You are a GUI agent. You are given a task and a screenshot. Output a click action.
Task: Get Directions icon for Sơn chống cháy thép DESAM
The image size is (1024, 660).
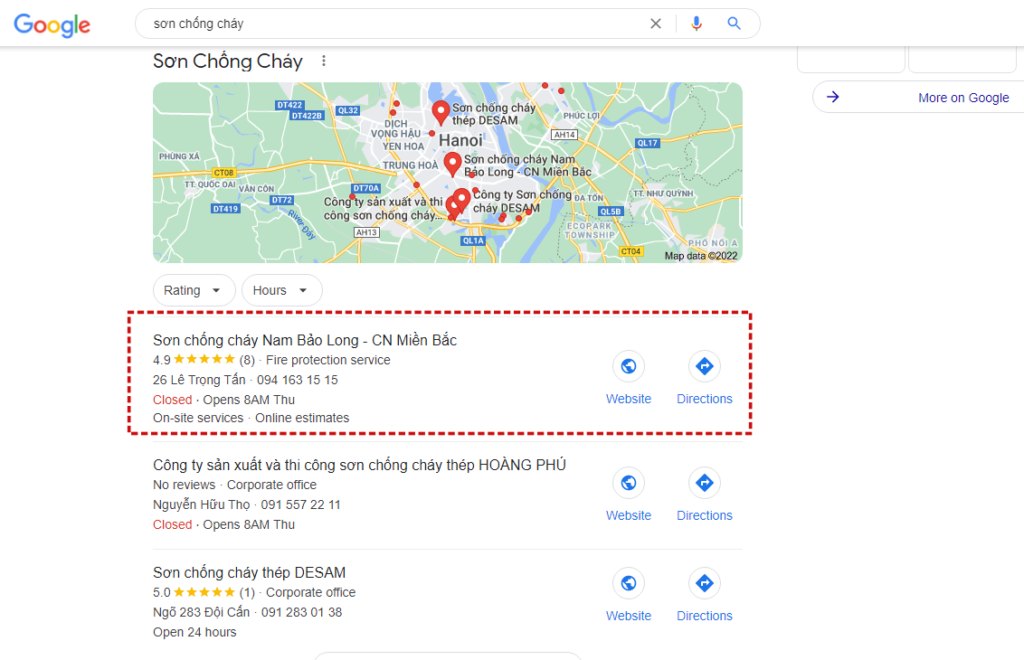click(704, 583)
